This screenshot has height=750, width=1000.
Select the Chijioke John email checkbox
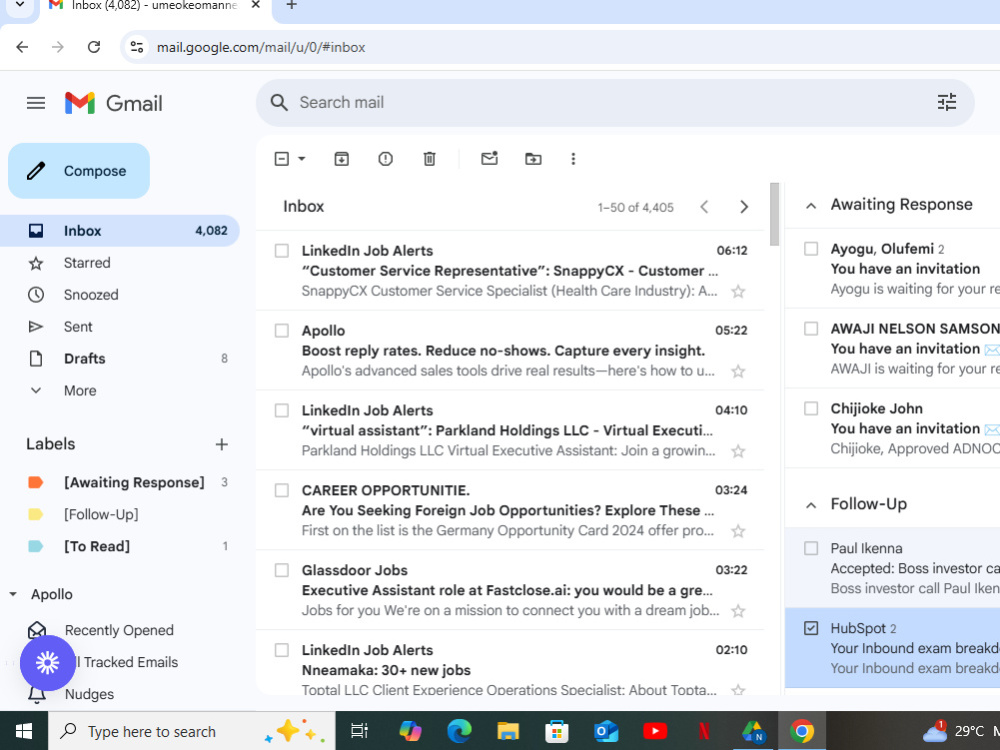[811, 408]
